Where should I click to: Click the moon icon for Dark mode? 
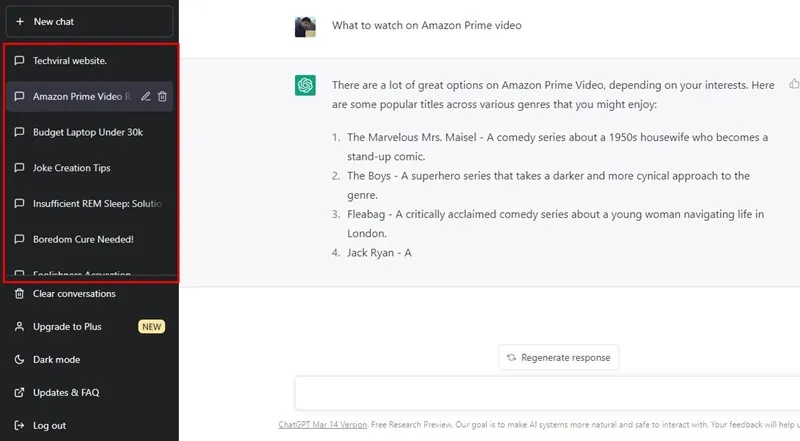click(x=19, y=359)
